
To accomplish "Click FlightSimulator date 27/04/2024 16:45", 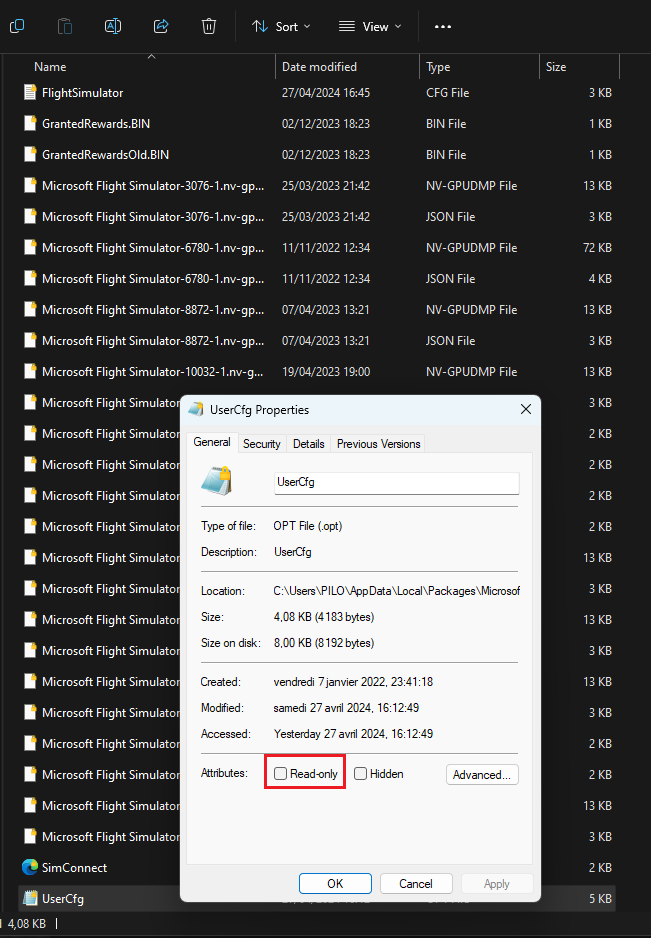I will [x=326, y=93].
